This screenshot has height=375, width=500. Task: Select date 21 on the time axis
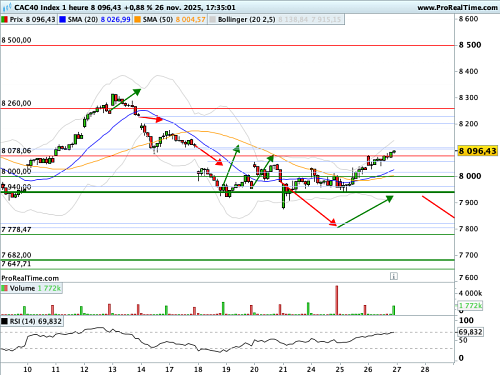click(x=283, y=369)
